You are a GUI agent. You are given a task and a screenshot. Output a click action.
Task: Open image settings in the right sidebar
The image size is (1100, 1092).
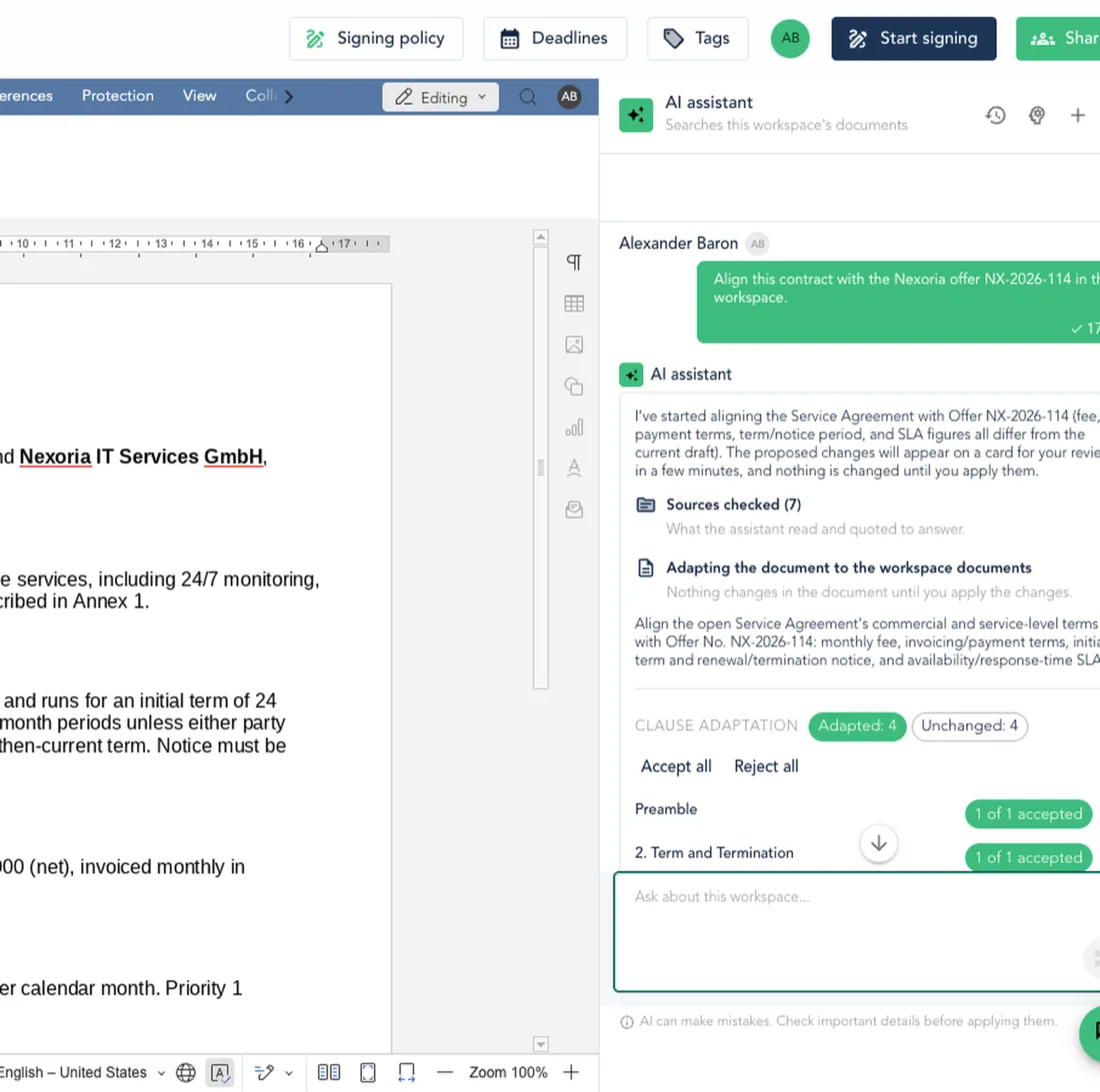(x=574, y=344)
